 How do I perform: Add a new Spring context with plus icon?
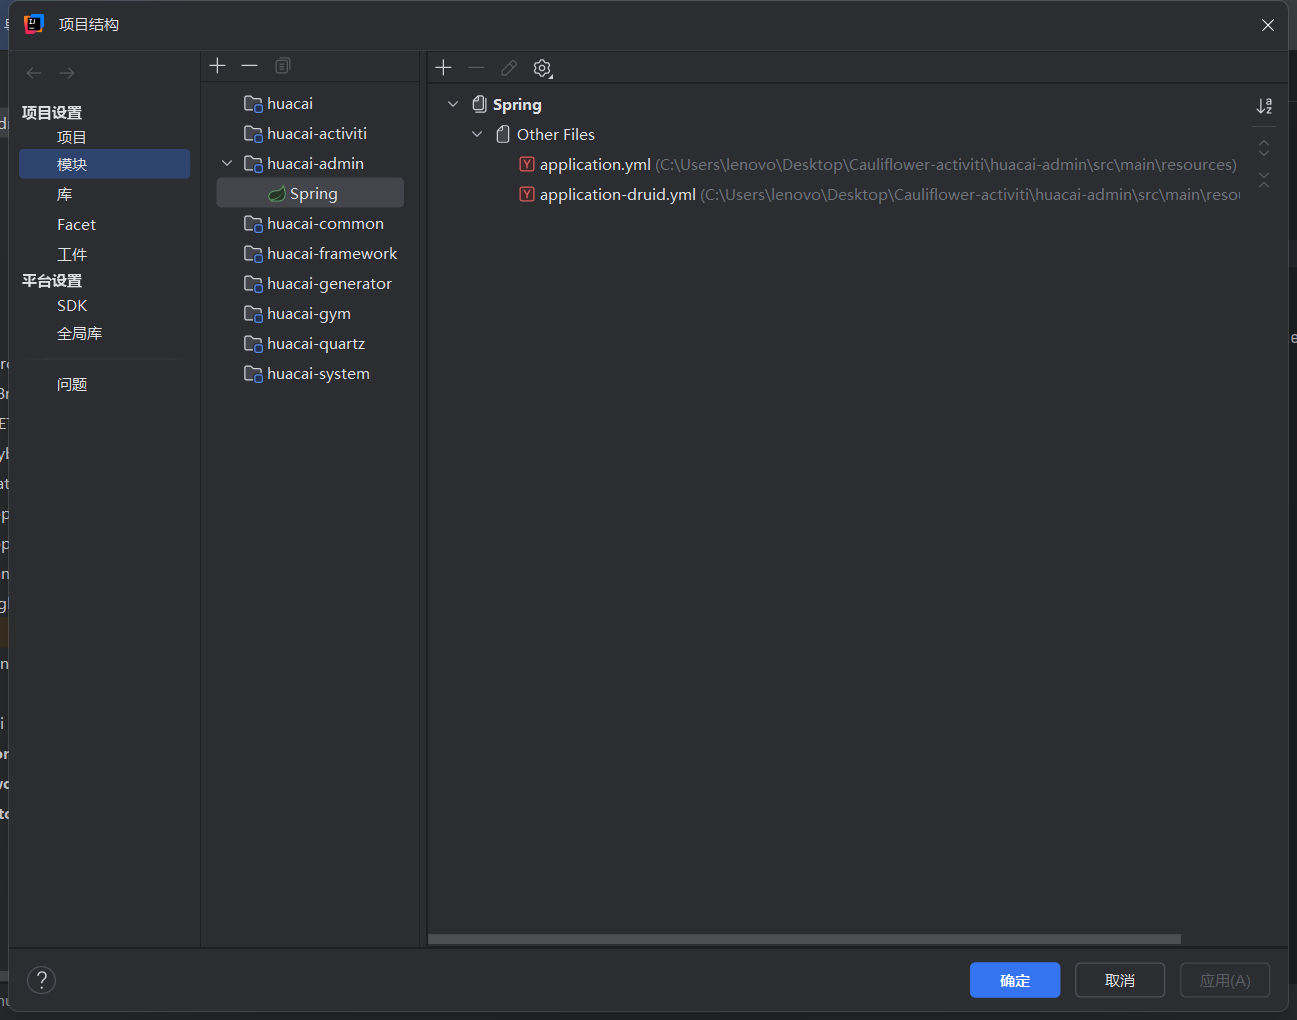(444, 67)
